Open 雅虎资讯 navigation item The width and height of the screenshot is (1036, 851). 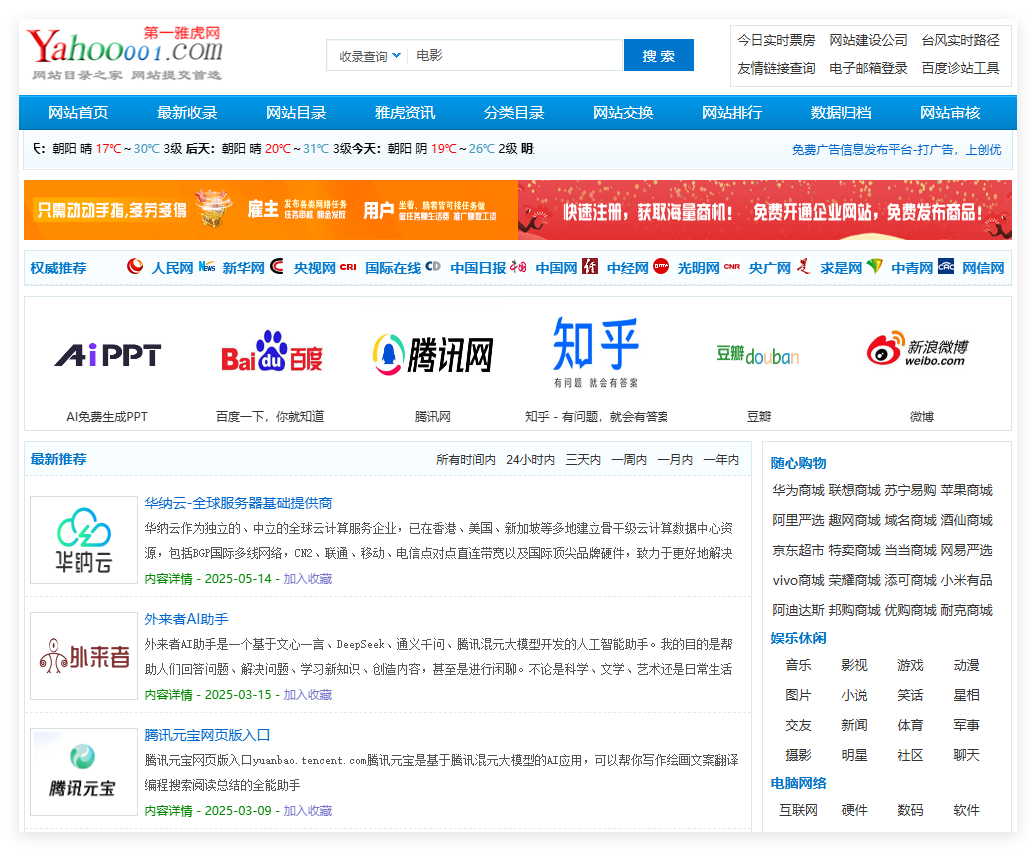[x=405, y=113]
